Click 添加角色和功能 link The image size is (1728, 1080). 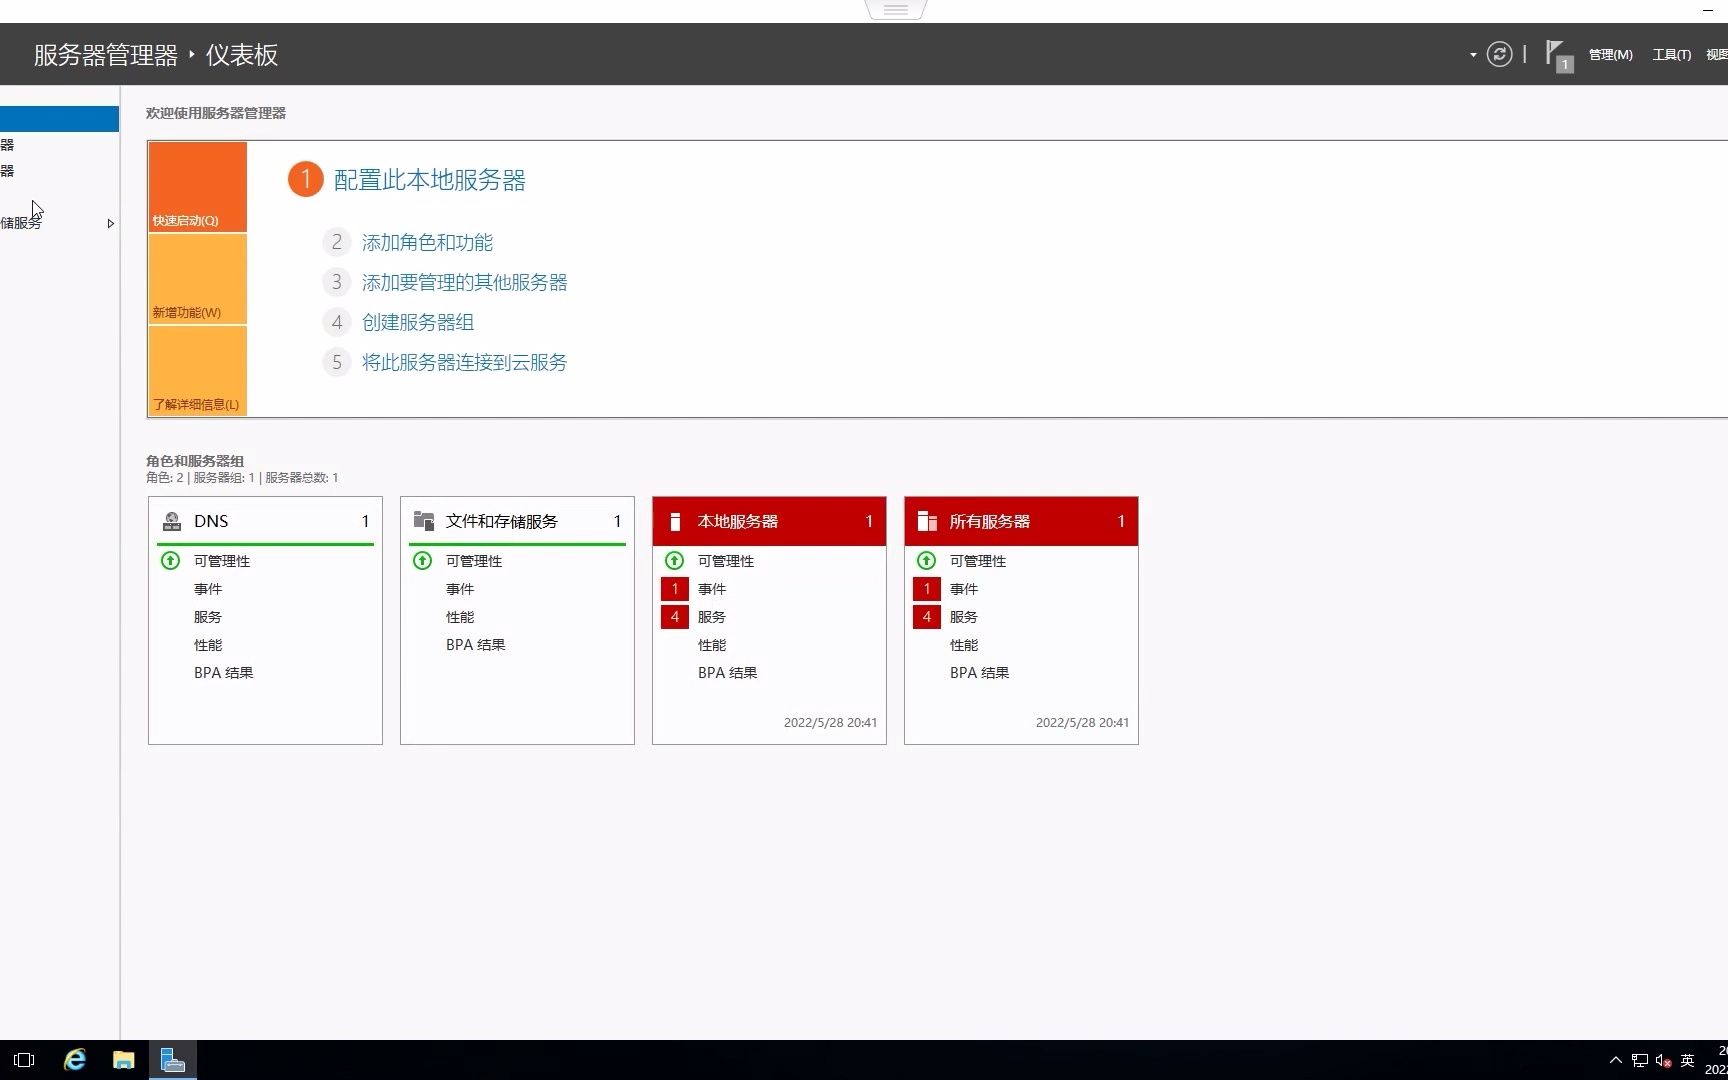pos(427,242)
